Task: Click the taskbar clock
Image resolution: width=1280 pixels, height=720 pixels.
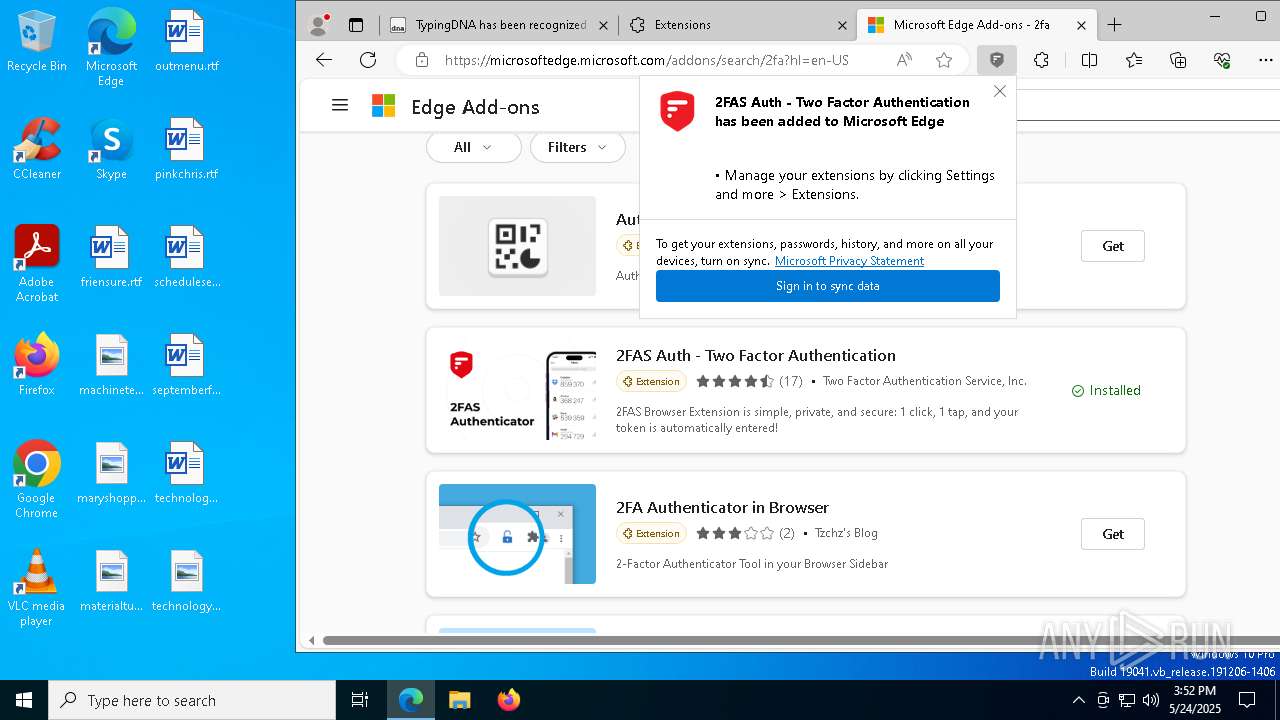Action: coord(1195,700)
